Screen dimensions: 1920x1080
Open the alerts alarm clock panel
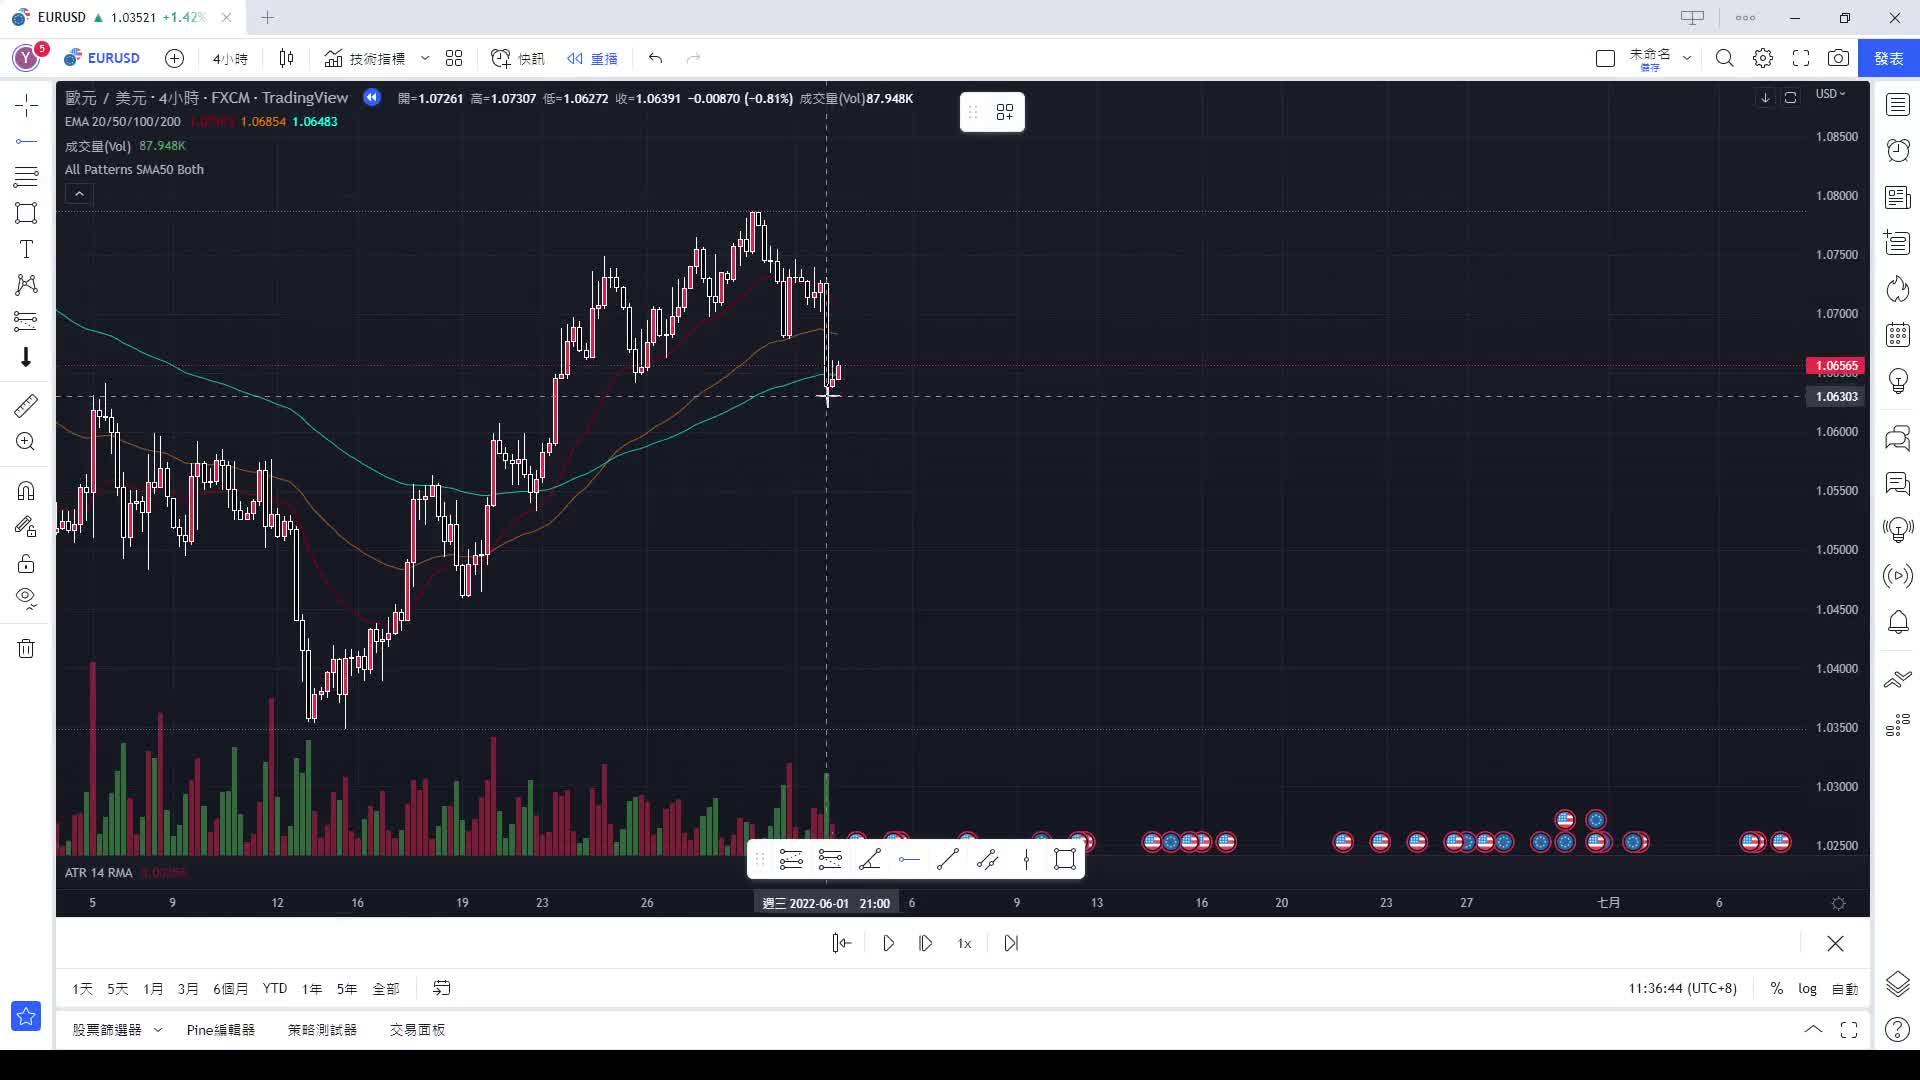[x=1897, y=150]
